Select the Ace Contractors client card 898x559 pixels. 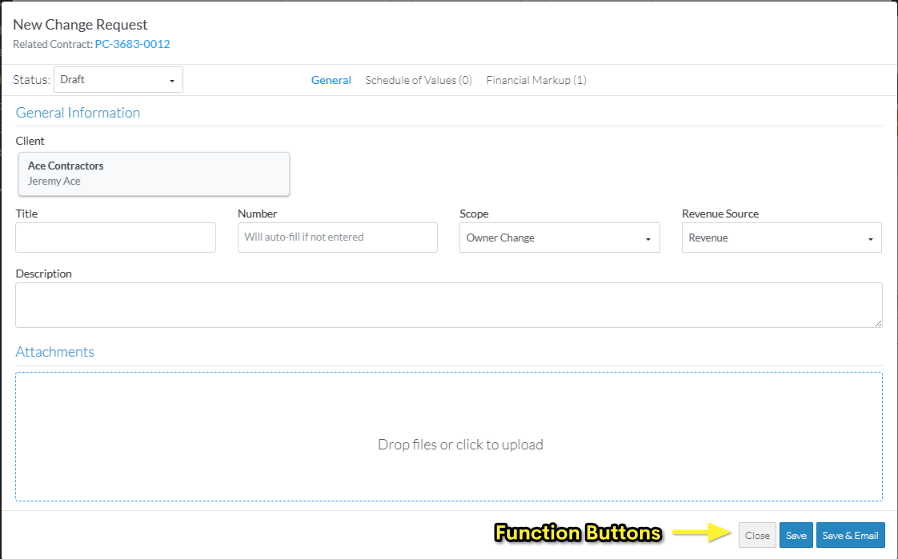point(153,174)
